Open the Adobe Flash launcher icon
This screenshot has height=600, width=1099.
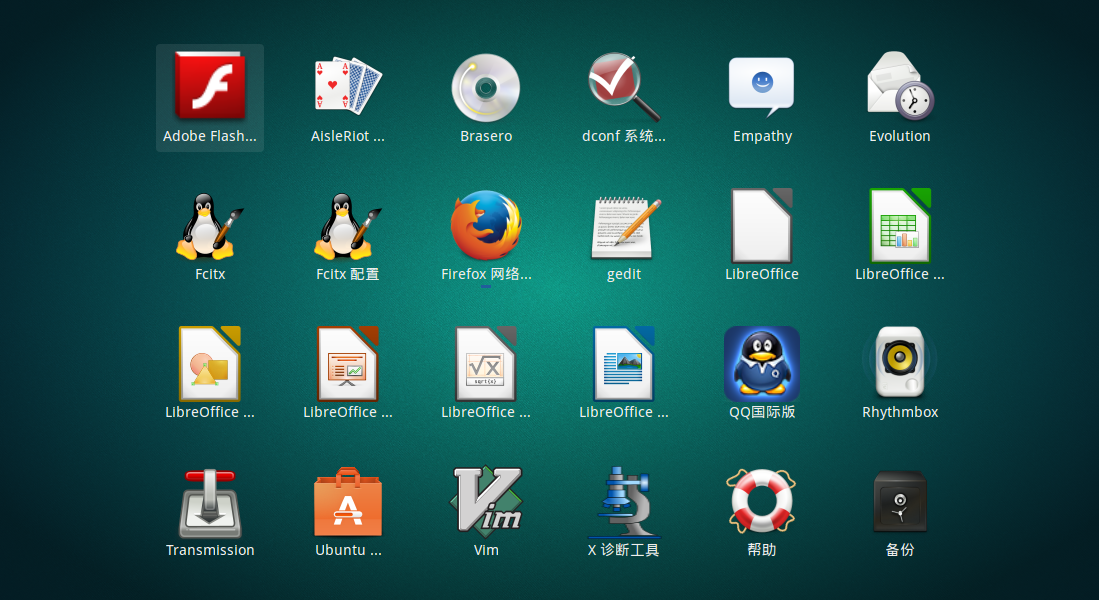[210, 86]
